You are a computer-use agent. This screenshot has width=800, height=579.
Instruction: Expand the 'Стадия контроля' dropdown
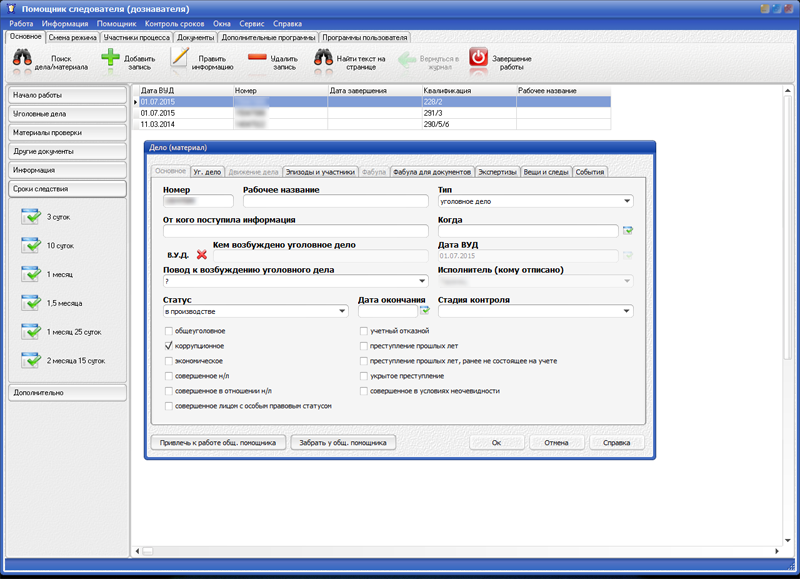627,311
